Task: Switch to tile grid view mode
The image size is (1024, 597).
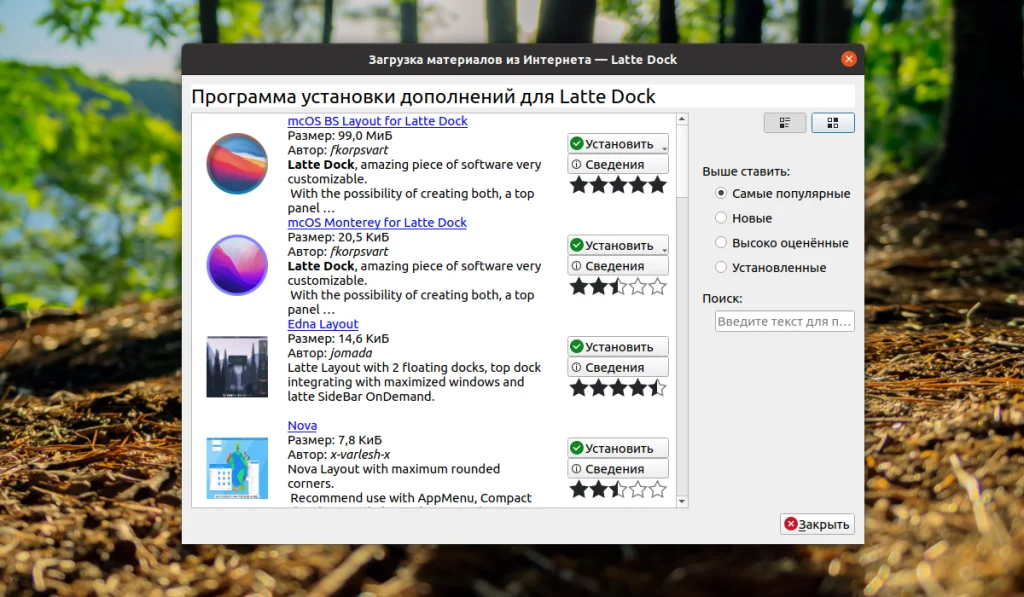Action: 833,122
